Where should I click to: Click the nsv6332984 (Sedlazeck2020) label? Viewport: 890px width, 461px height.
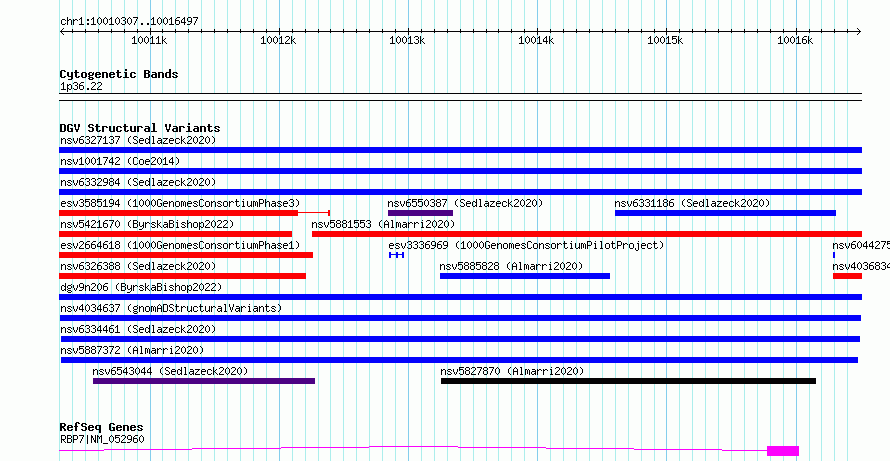[138, 182]
